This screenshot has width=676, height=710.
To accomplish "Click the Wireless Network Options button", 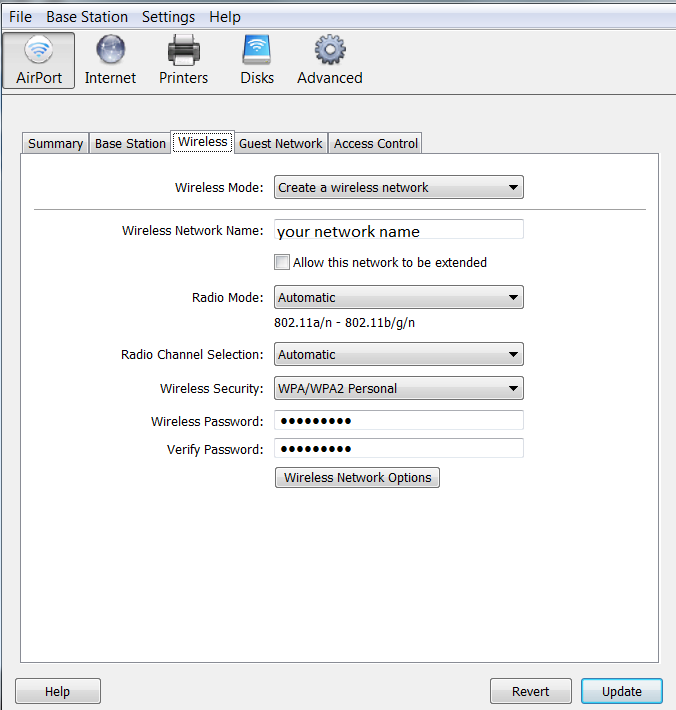I will tap(357, 478).
